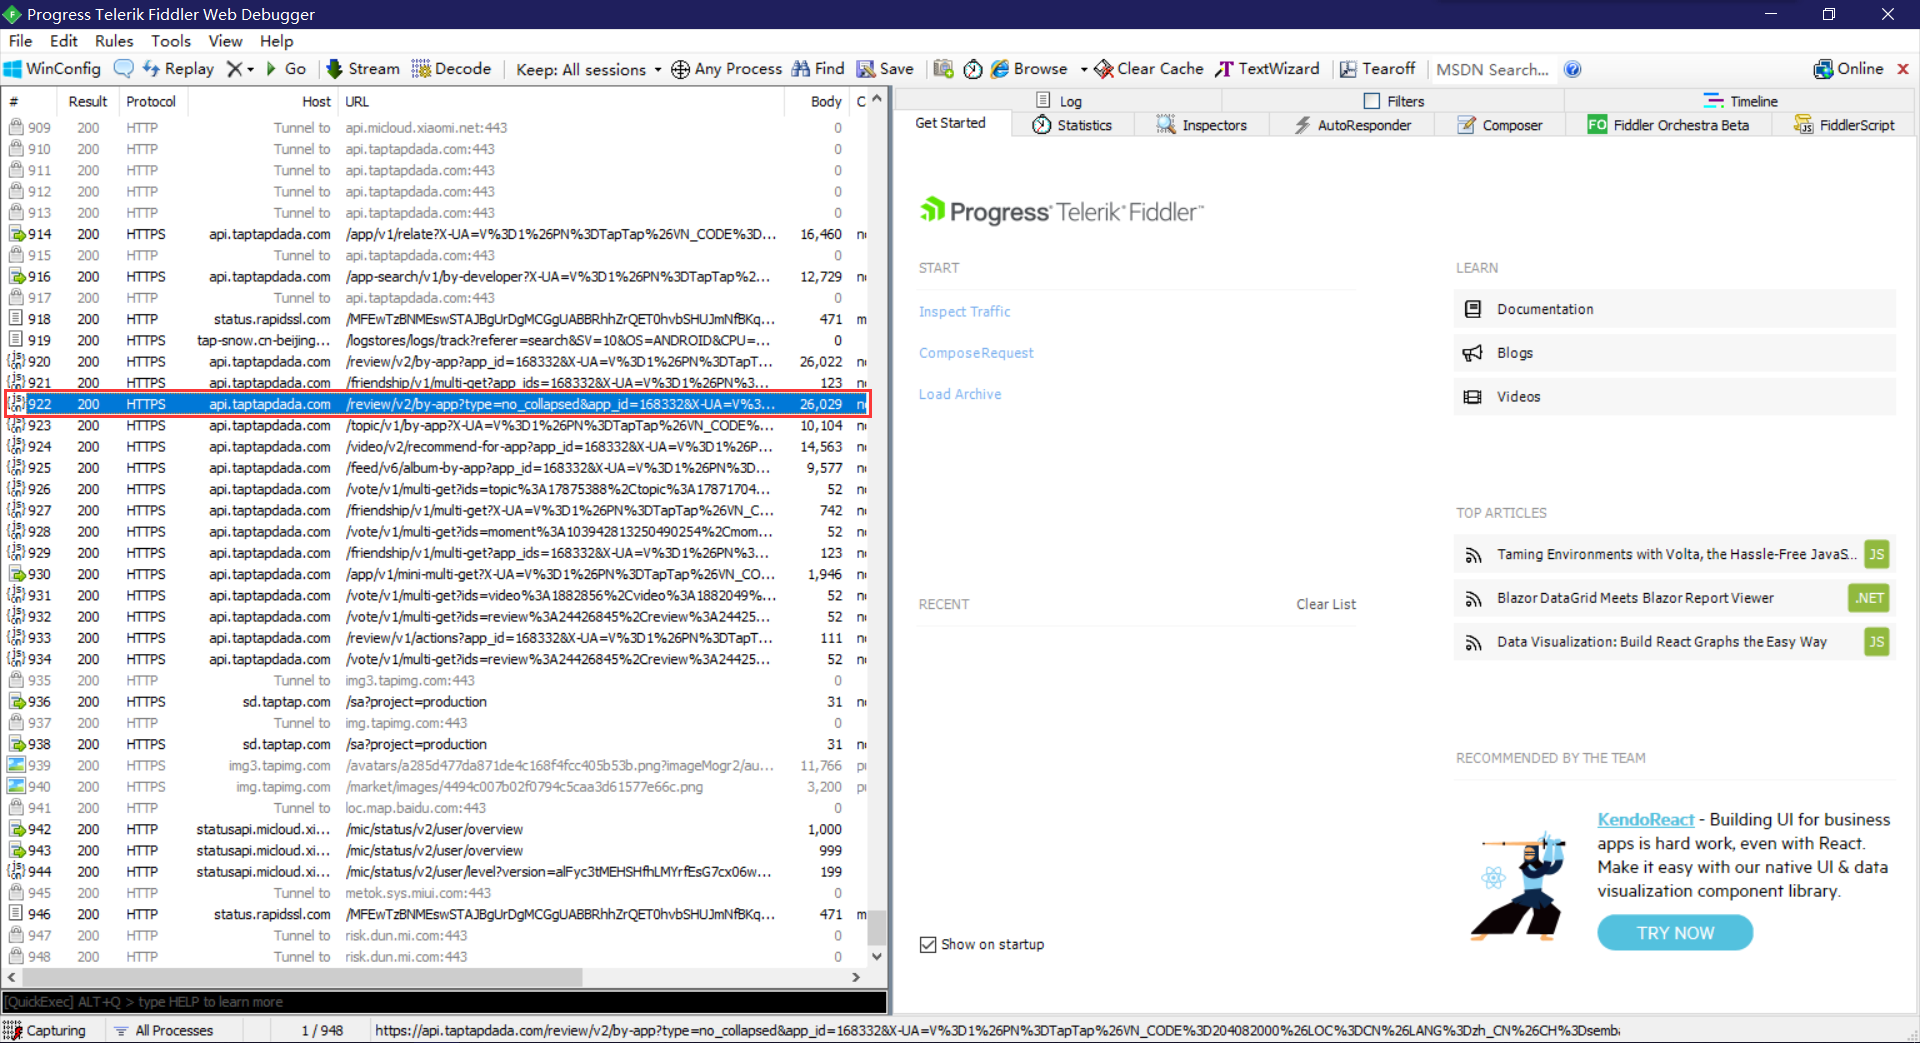Click the Inspect Traffic link
Image resolution: width=1920 pixels, height=1043 pixels.
(964, 312)
